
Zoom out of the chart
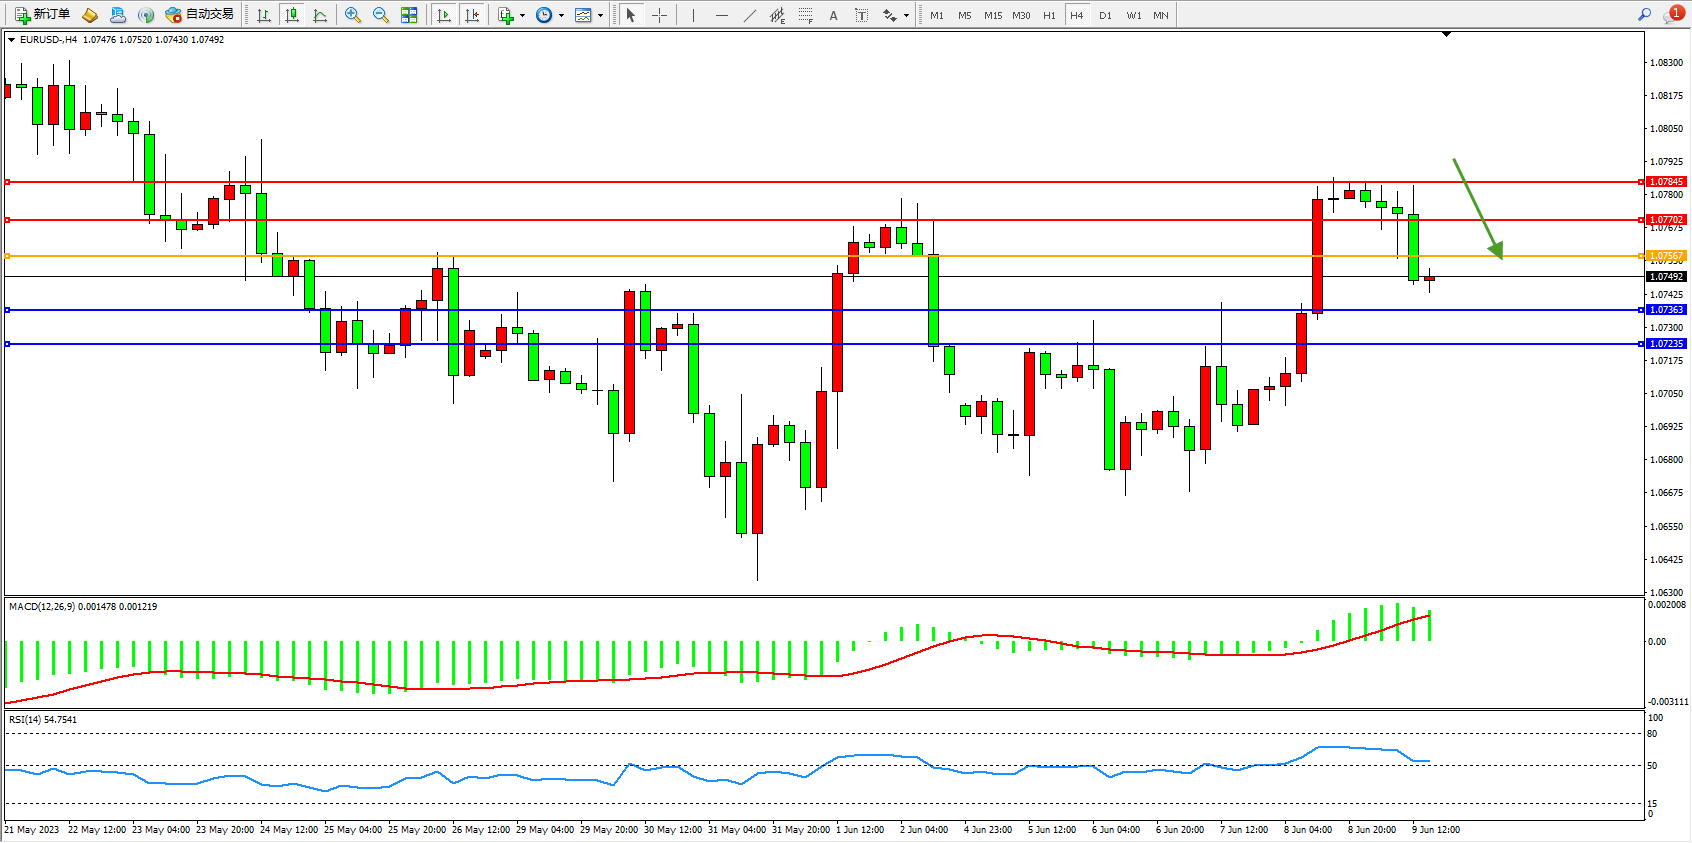point(381,15)
